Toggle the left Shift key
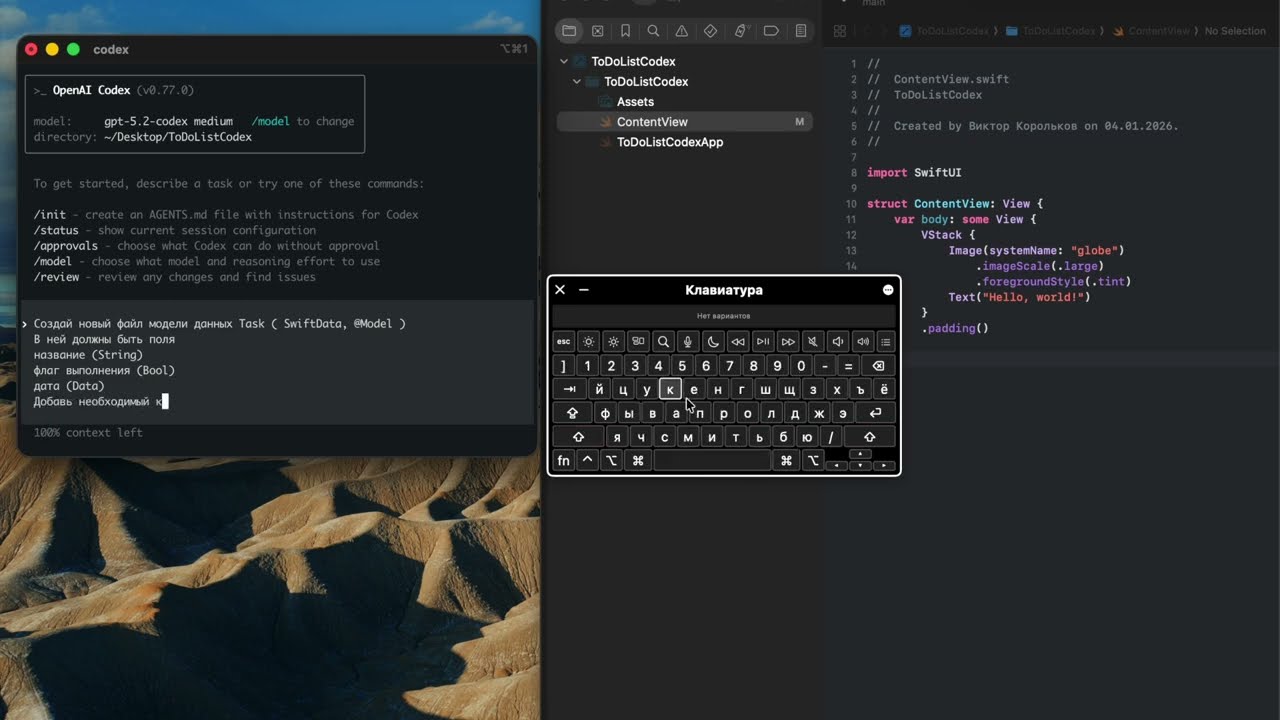This screenshot has width=1280, height=720. pos(578,437)
